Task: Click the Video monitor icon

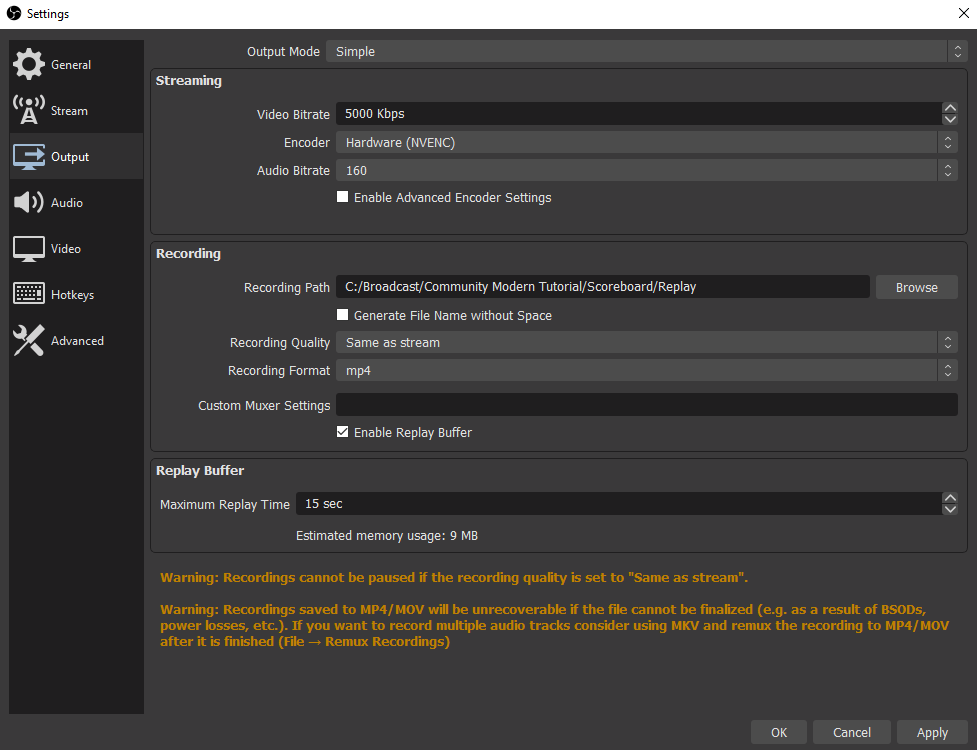Action: click(x=29, y=249)
